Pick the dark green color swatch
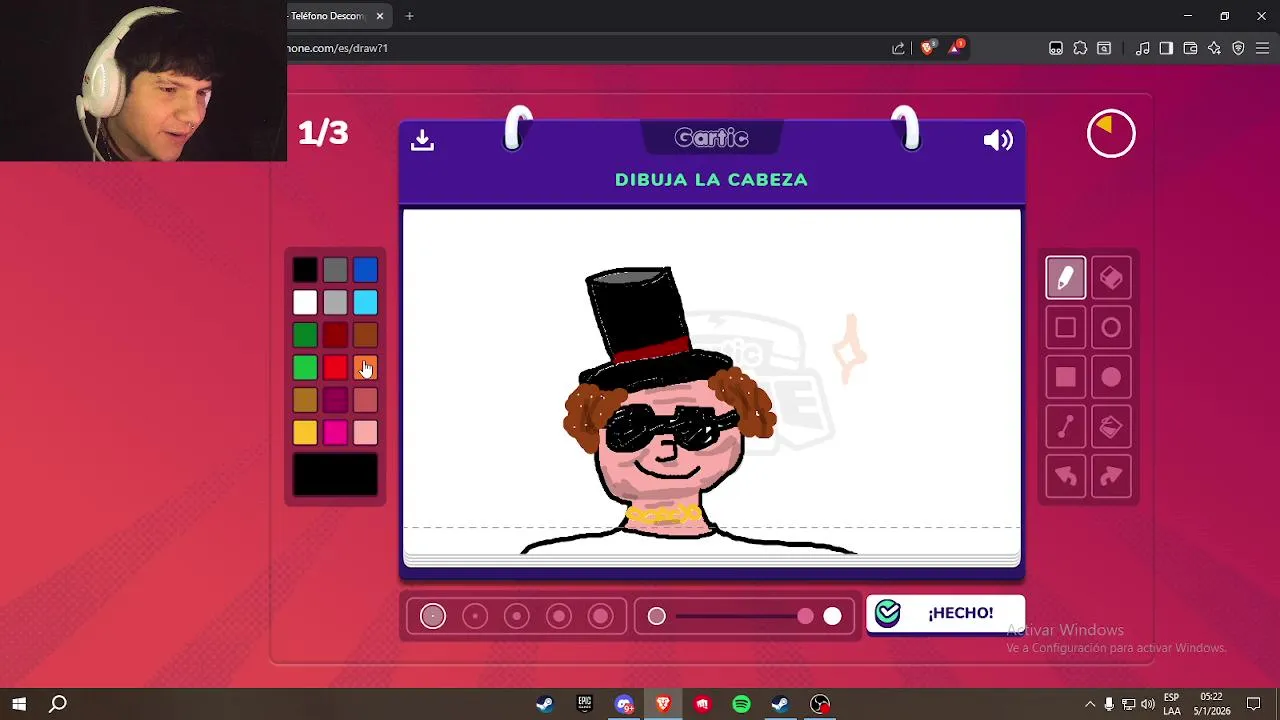Screen dimensions: 1280x720 pos(305,335)
